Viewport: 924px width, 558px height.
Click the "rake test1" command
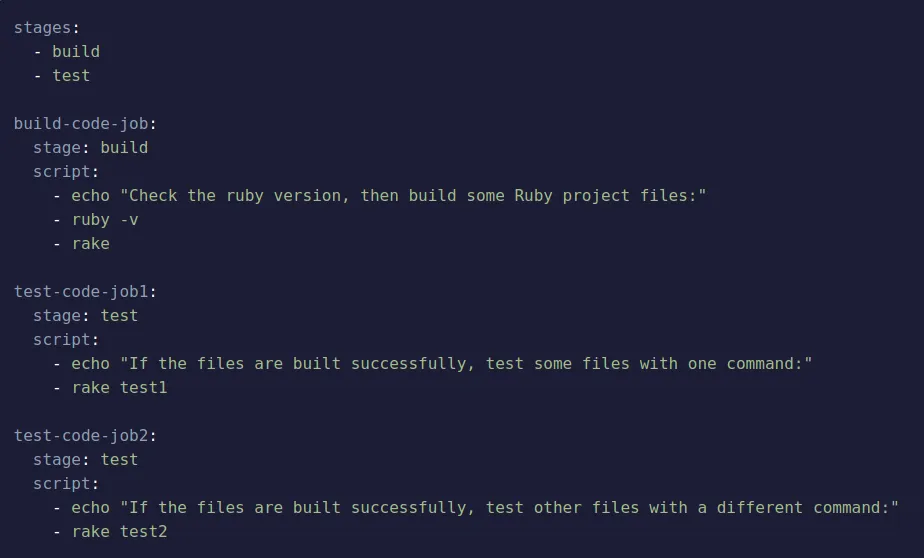(119, 387)
